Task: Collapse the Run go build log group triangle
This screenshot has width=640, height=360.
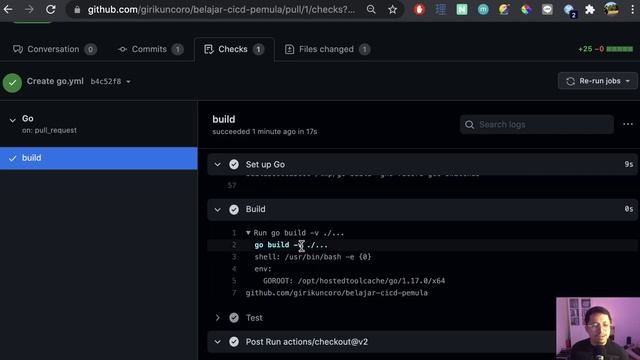Action: pyautogui.click(x=248, y=233)
